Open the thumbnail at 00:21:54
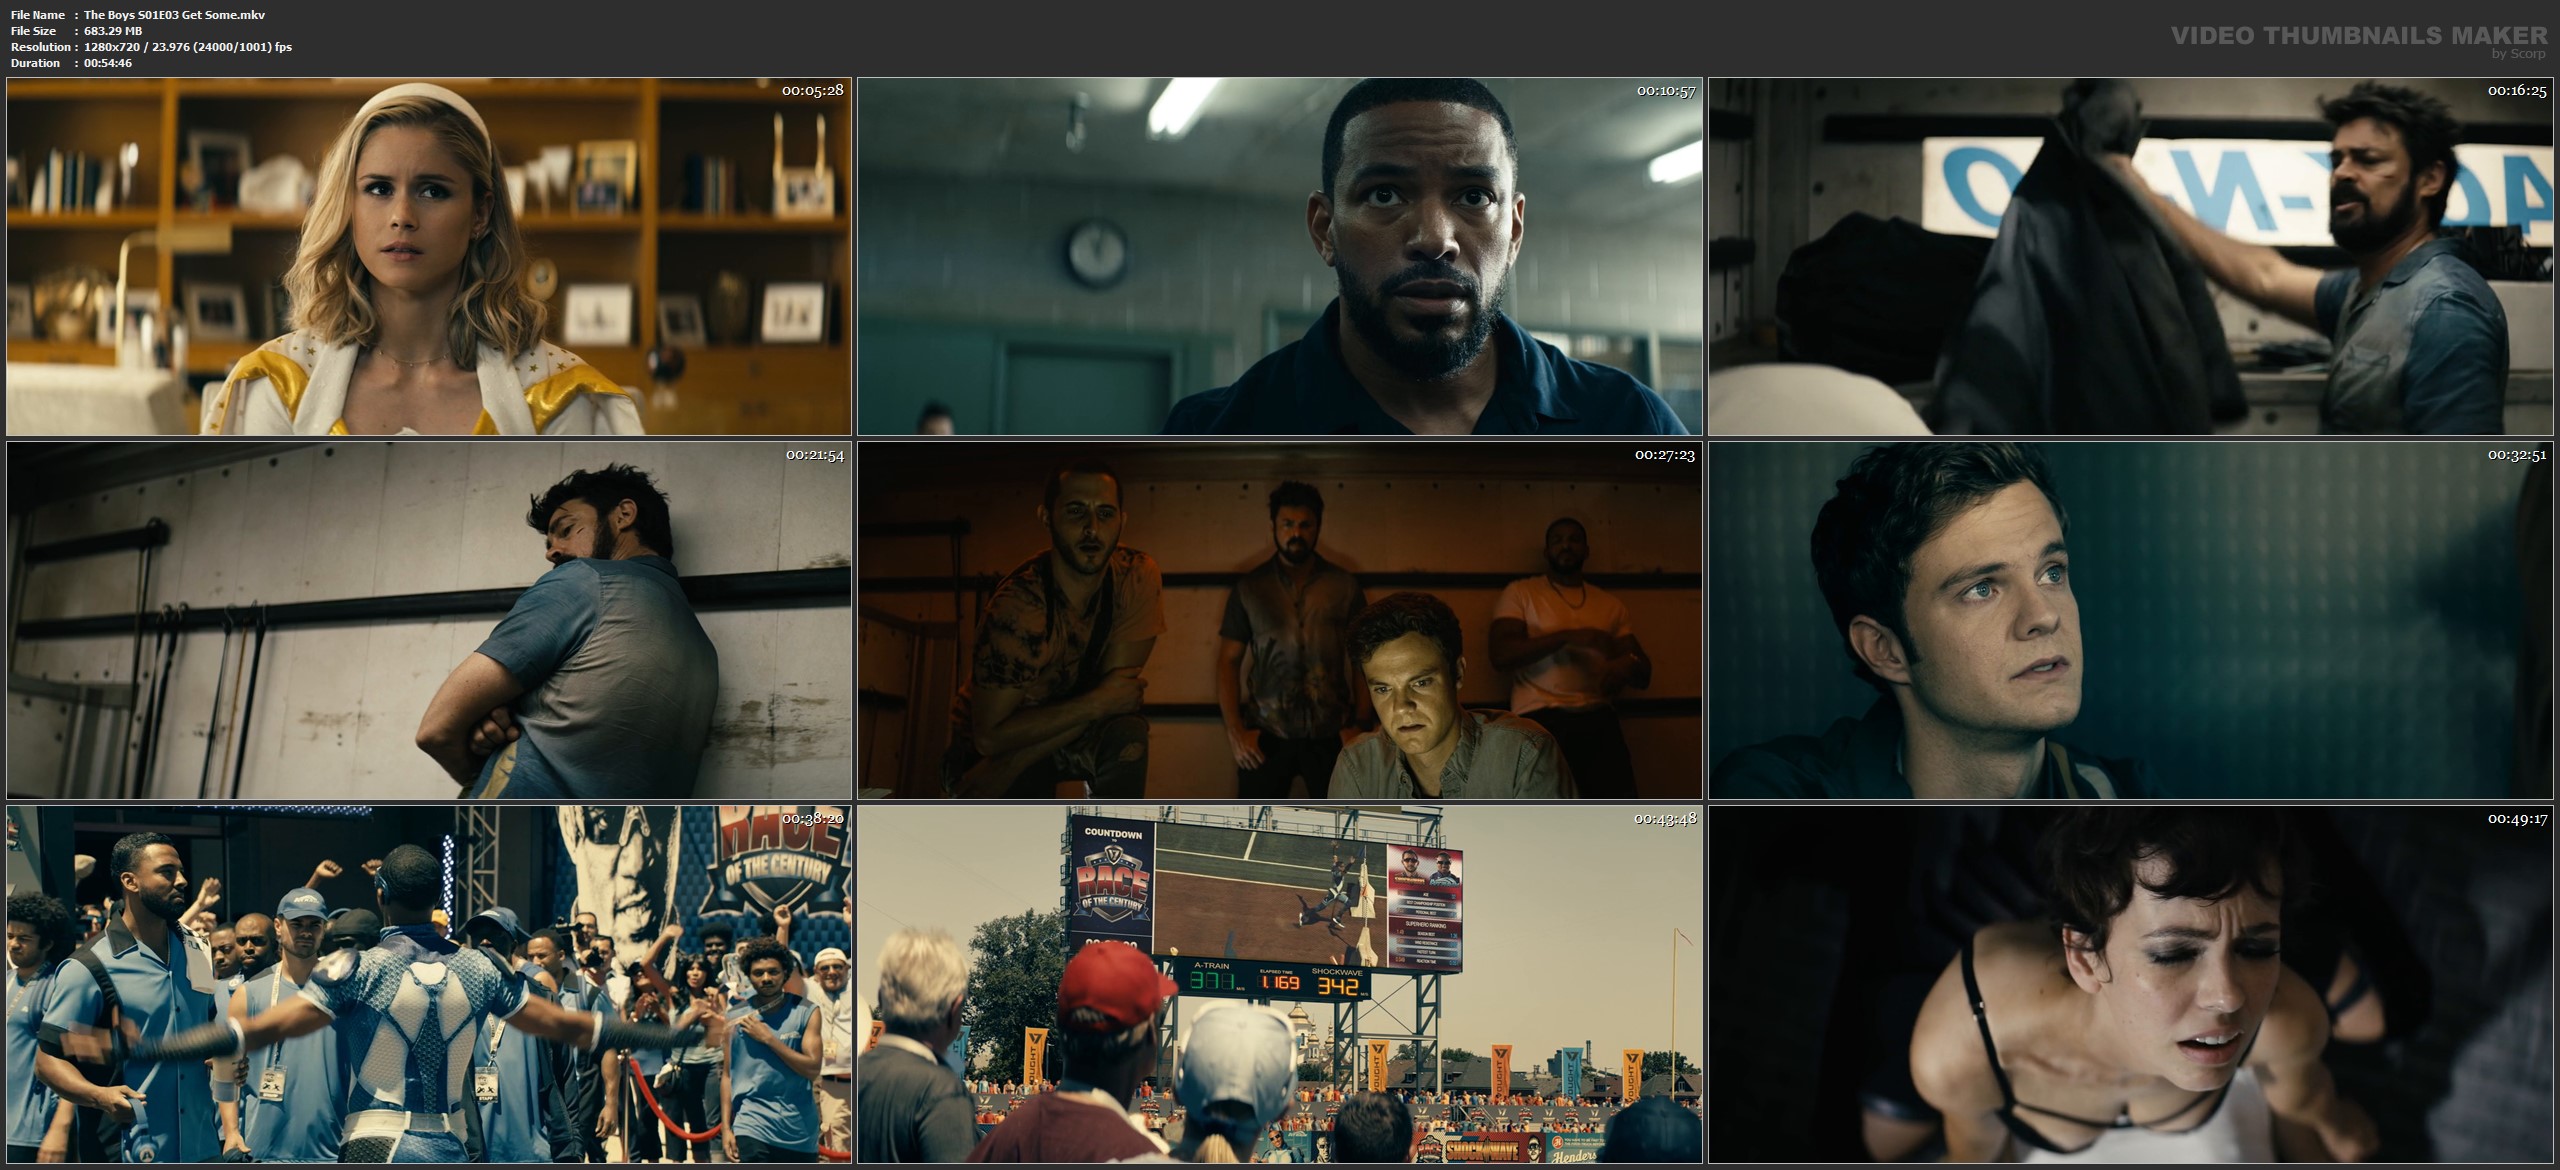Viewport: 2560px width, 1170px height. (429, 621)
